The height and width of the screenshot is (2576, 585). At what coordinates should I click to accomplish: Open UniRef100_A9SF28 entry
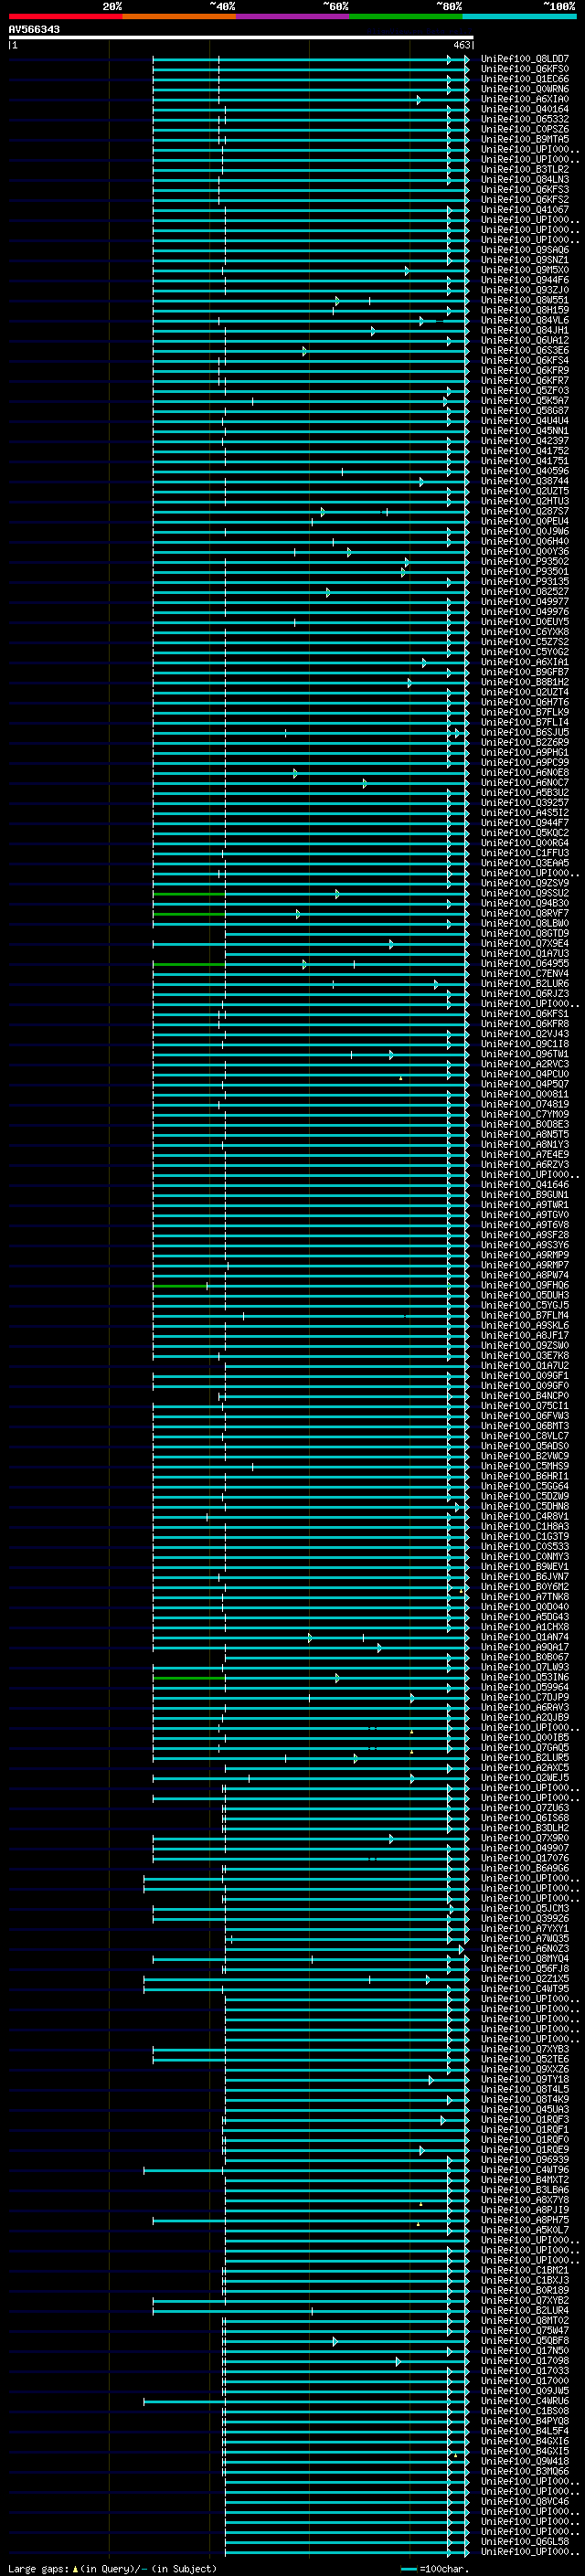[525, 1235]
